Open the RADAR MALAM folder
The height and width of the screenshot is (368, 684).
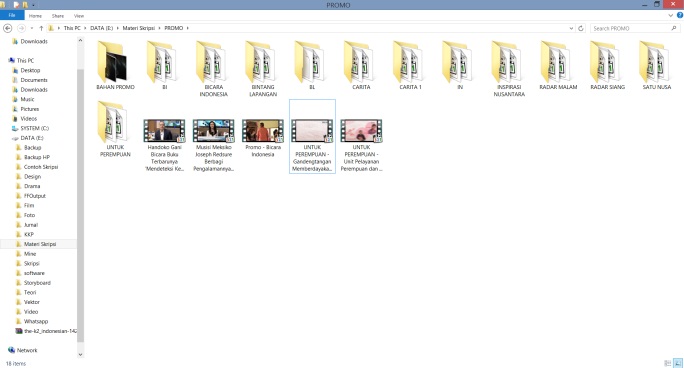click(x=558, y=65)
